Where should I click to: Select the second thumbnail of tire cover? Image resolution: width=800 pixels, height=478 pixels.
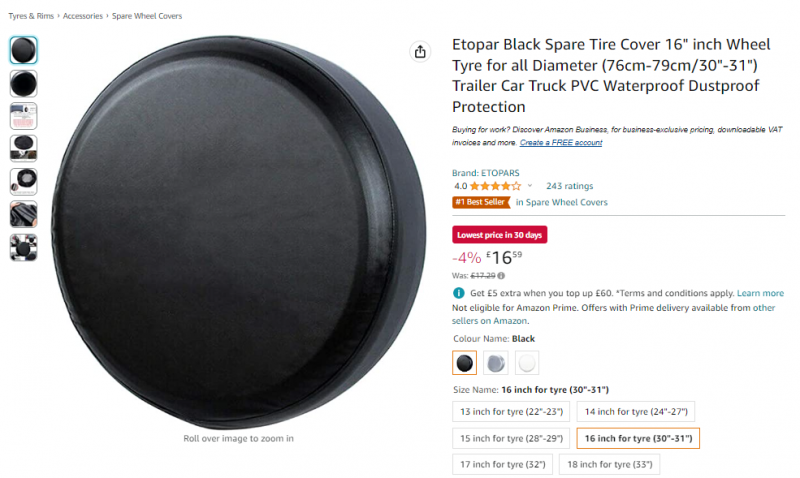click(23, 83)
